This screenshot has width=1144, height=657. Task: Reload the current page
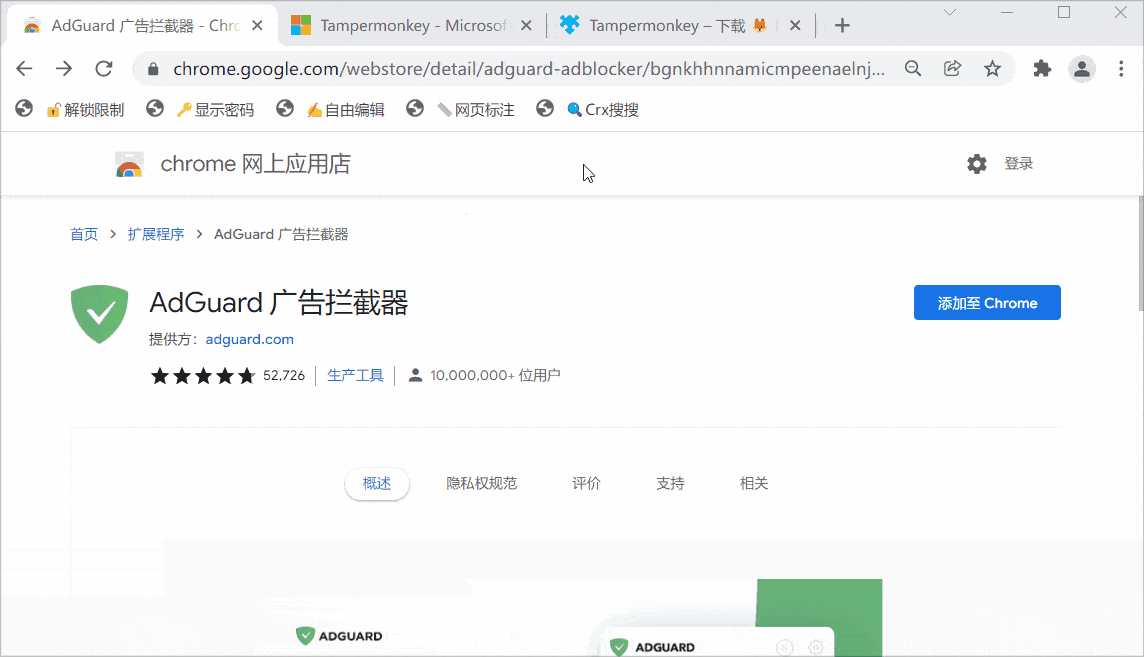[x=104, y=68]
